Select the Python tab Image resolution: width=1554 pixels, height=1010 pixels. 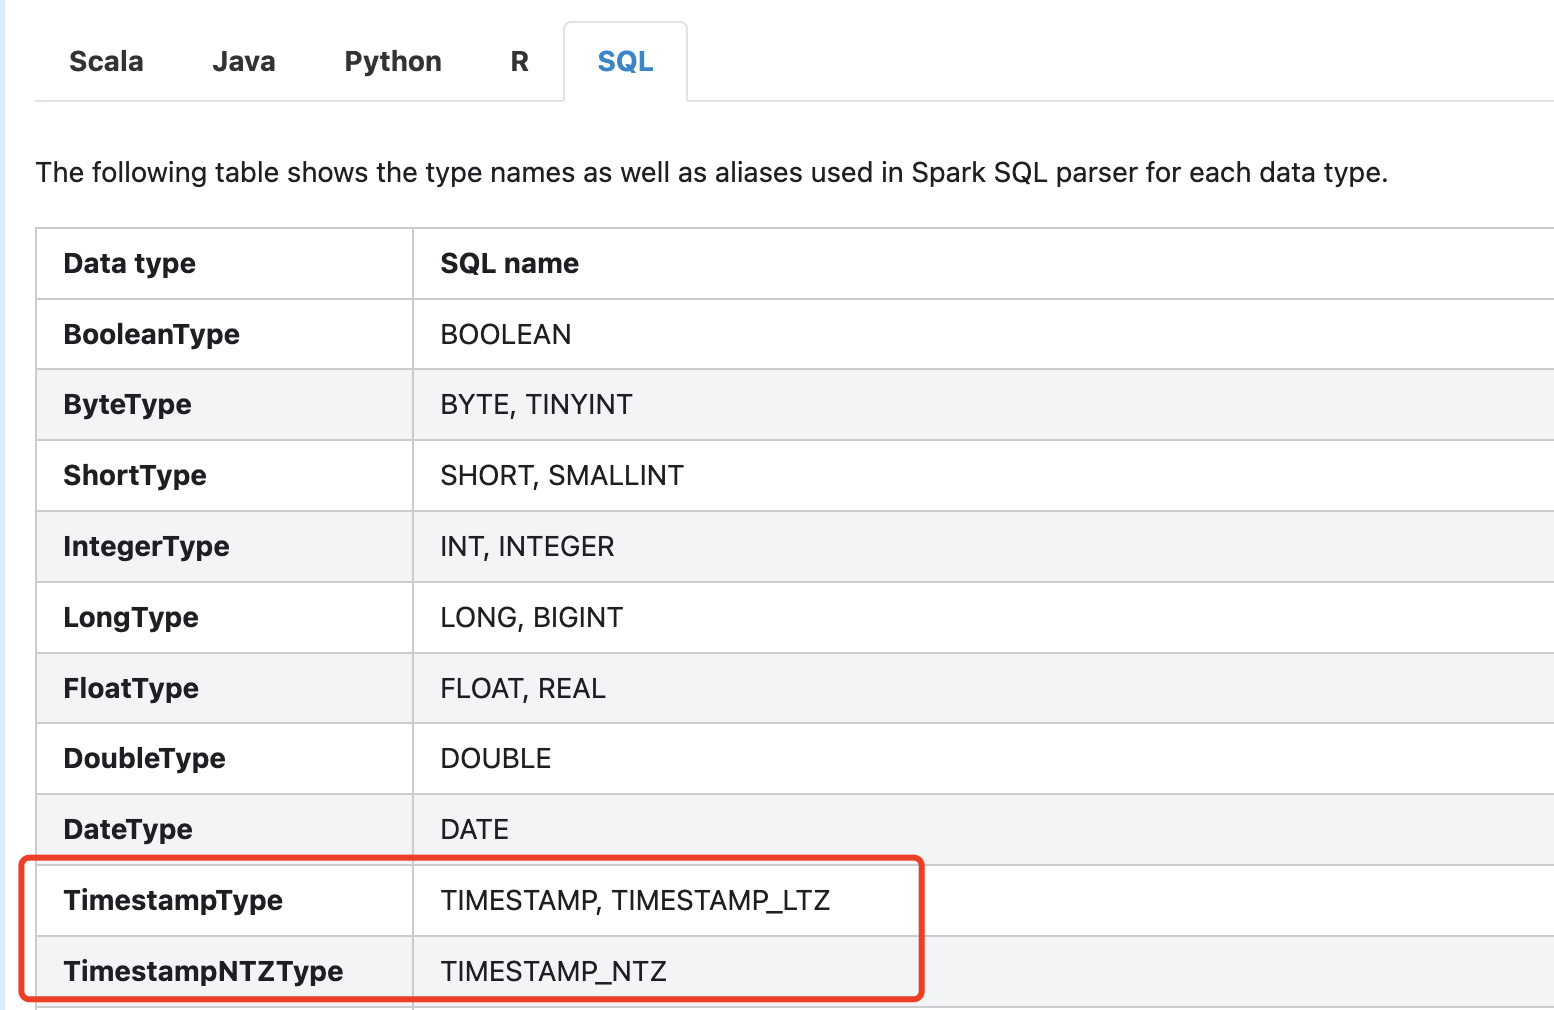tap(393, 62)
